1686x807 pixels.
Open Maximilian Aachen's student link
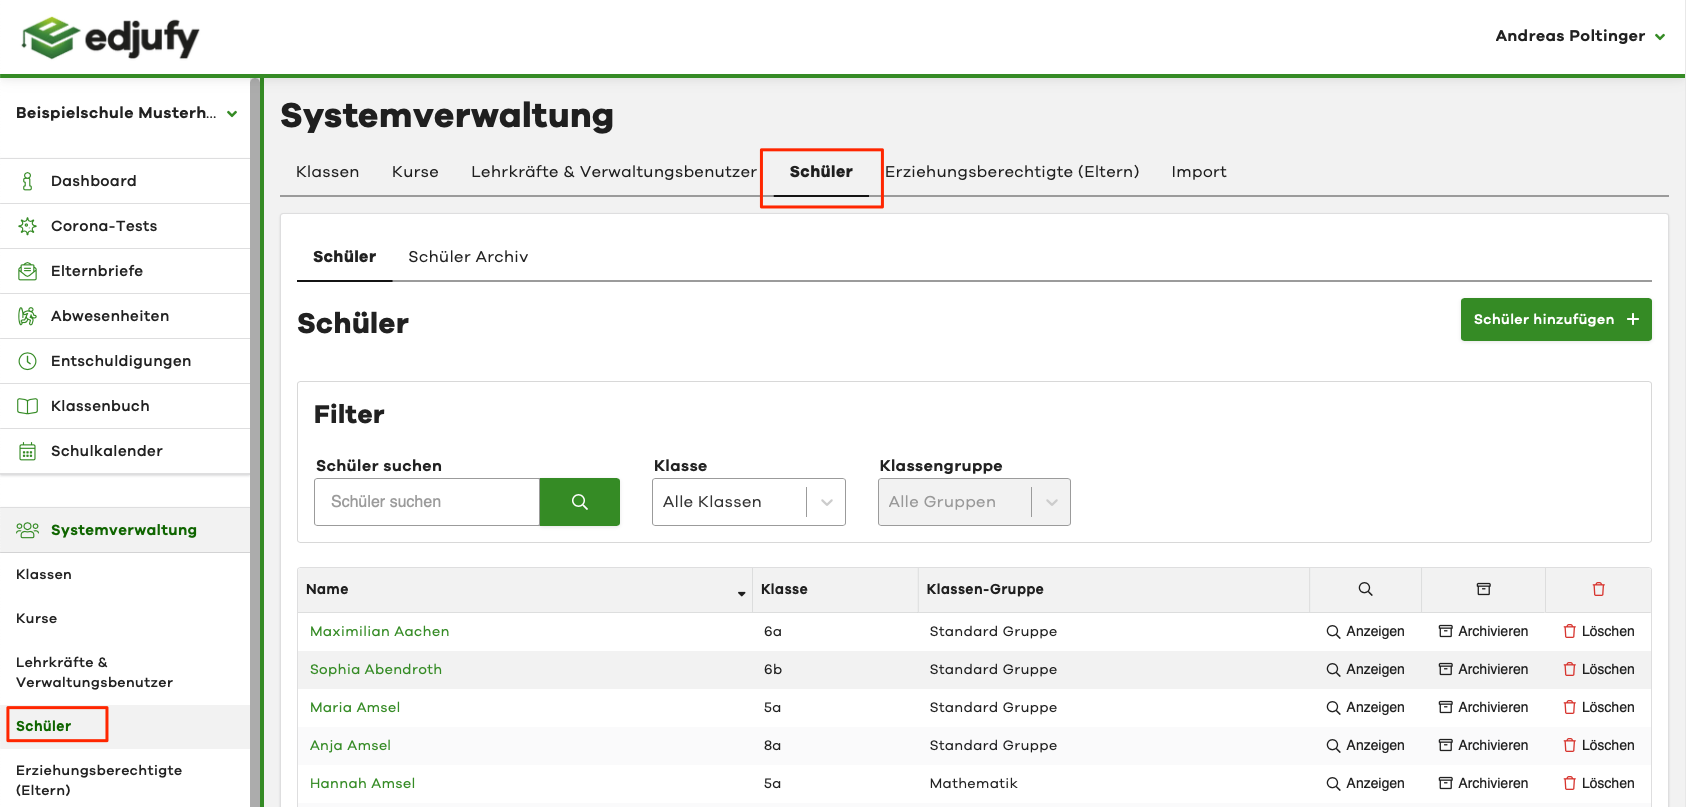(379, 632)
